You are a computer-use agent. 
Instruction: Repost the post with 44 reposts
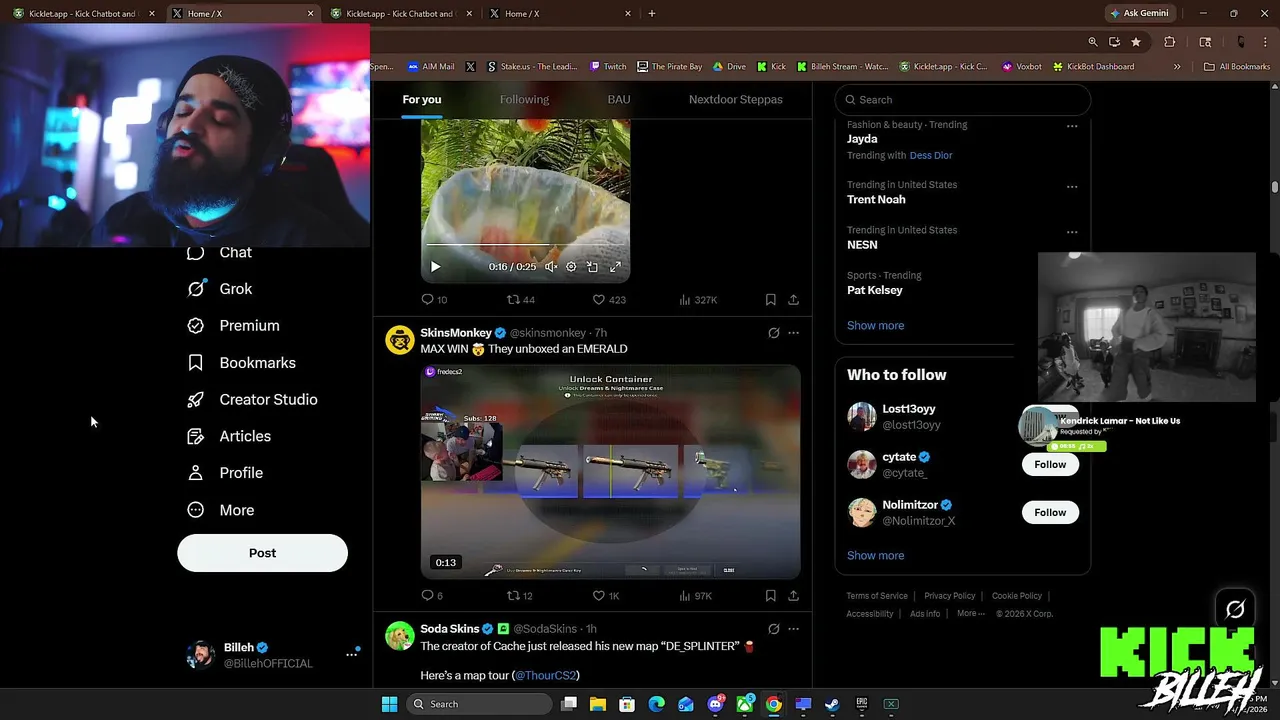(x=520, y=300)
